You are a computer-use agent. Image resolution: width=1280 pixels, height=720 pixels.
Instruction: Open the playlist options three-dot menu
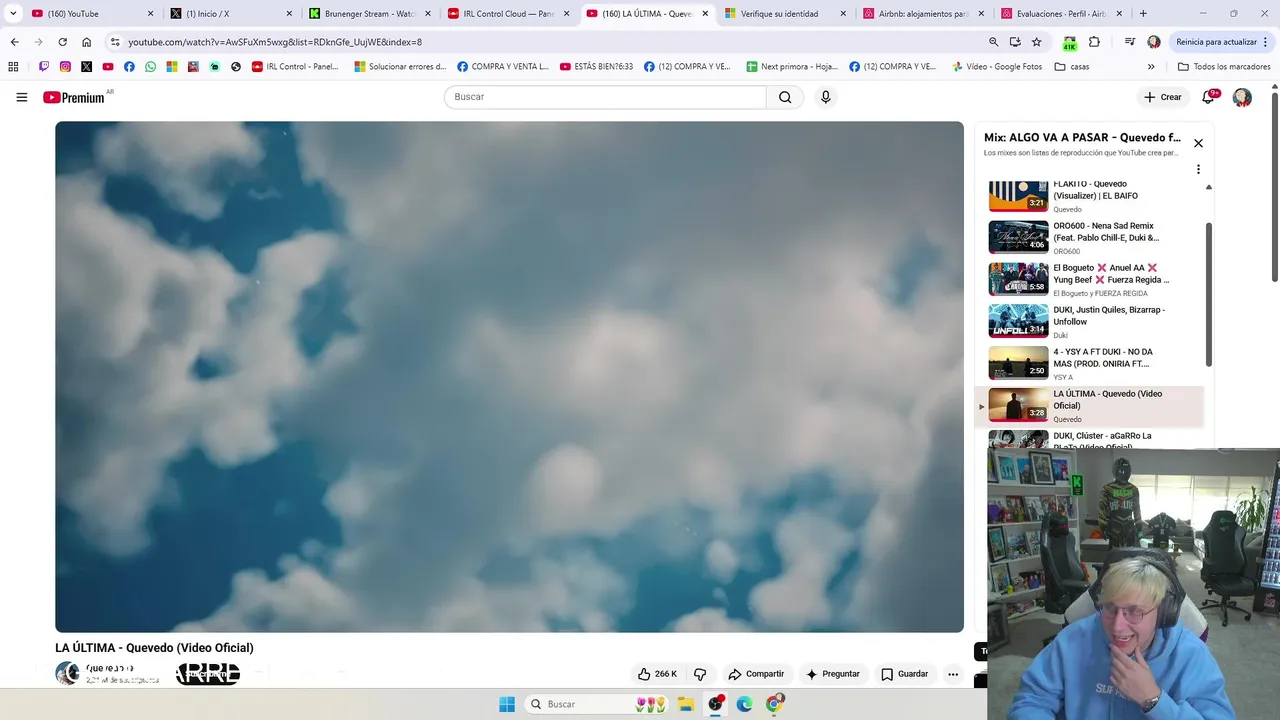[1198, 169]
